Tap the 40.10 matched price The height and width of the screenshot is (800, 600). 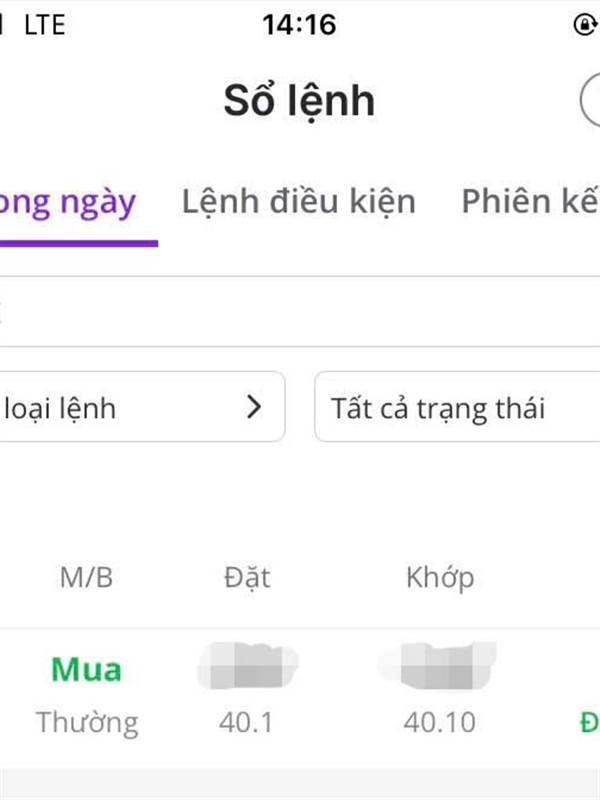pos(440,722)
